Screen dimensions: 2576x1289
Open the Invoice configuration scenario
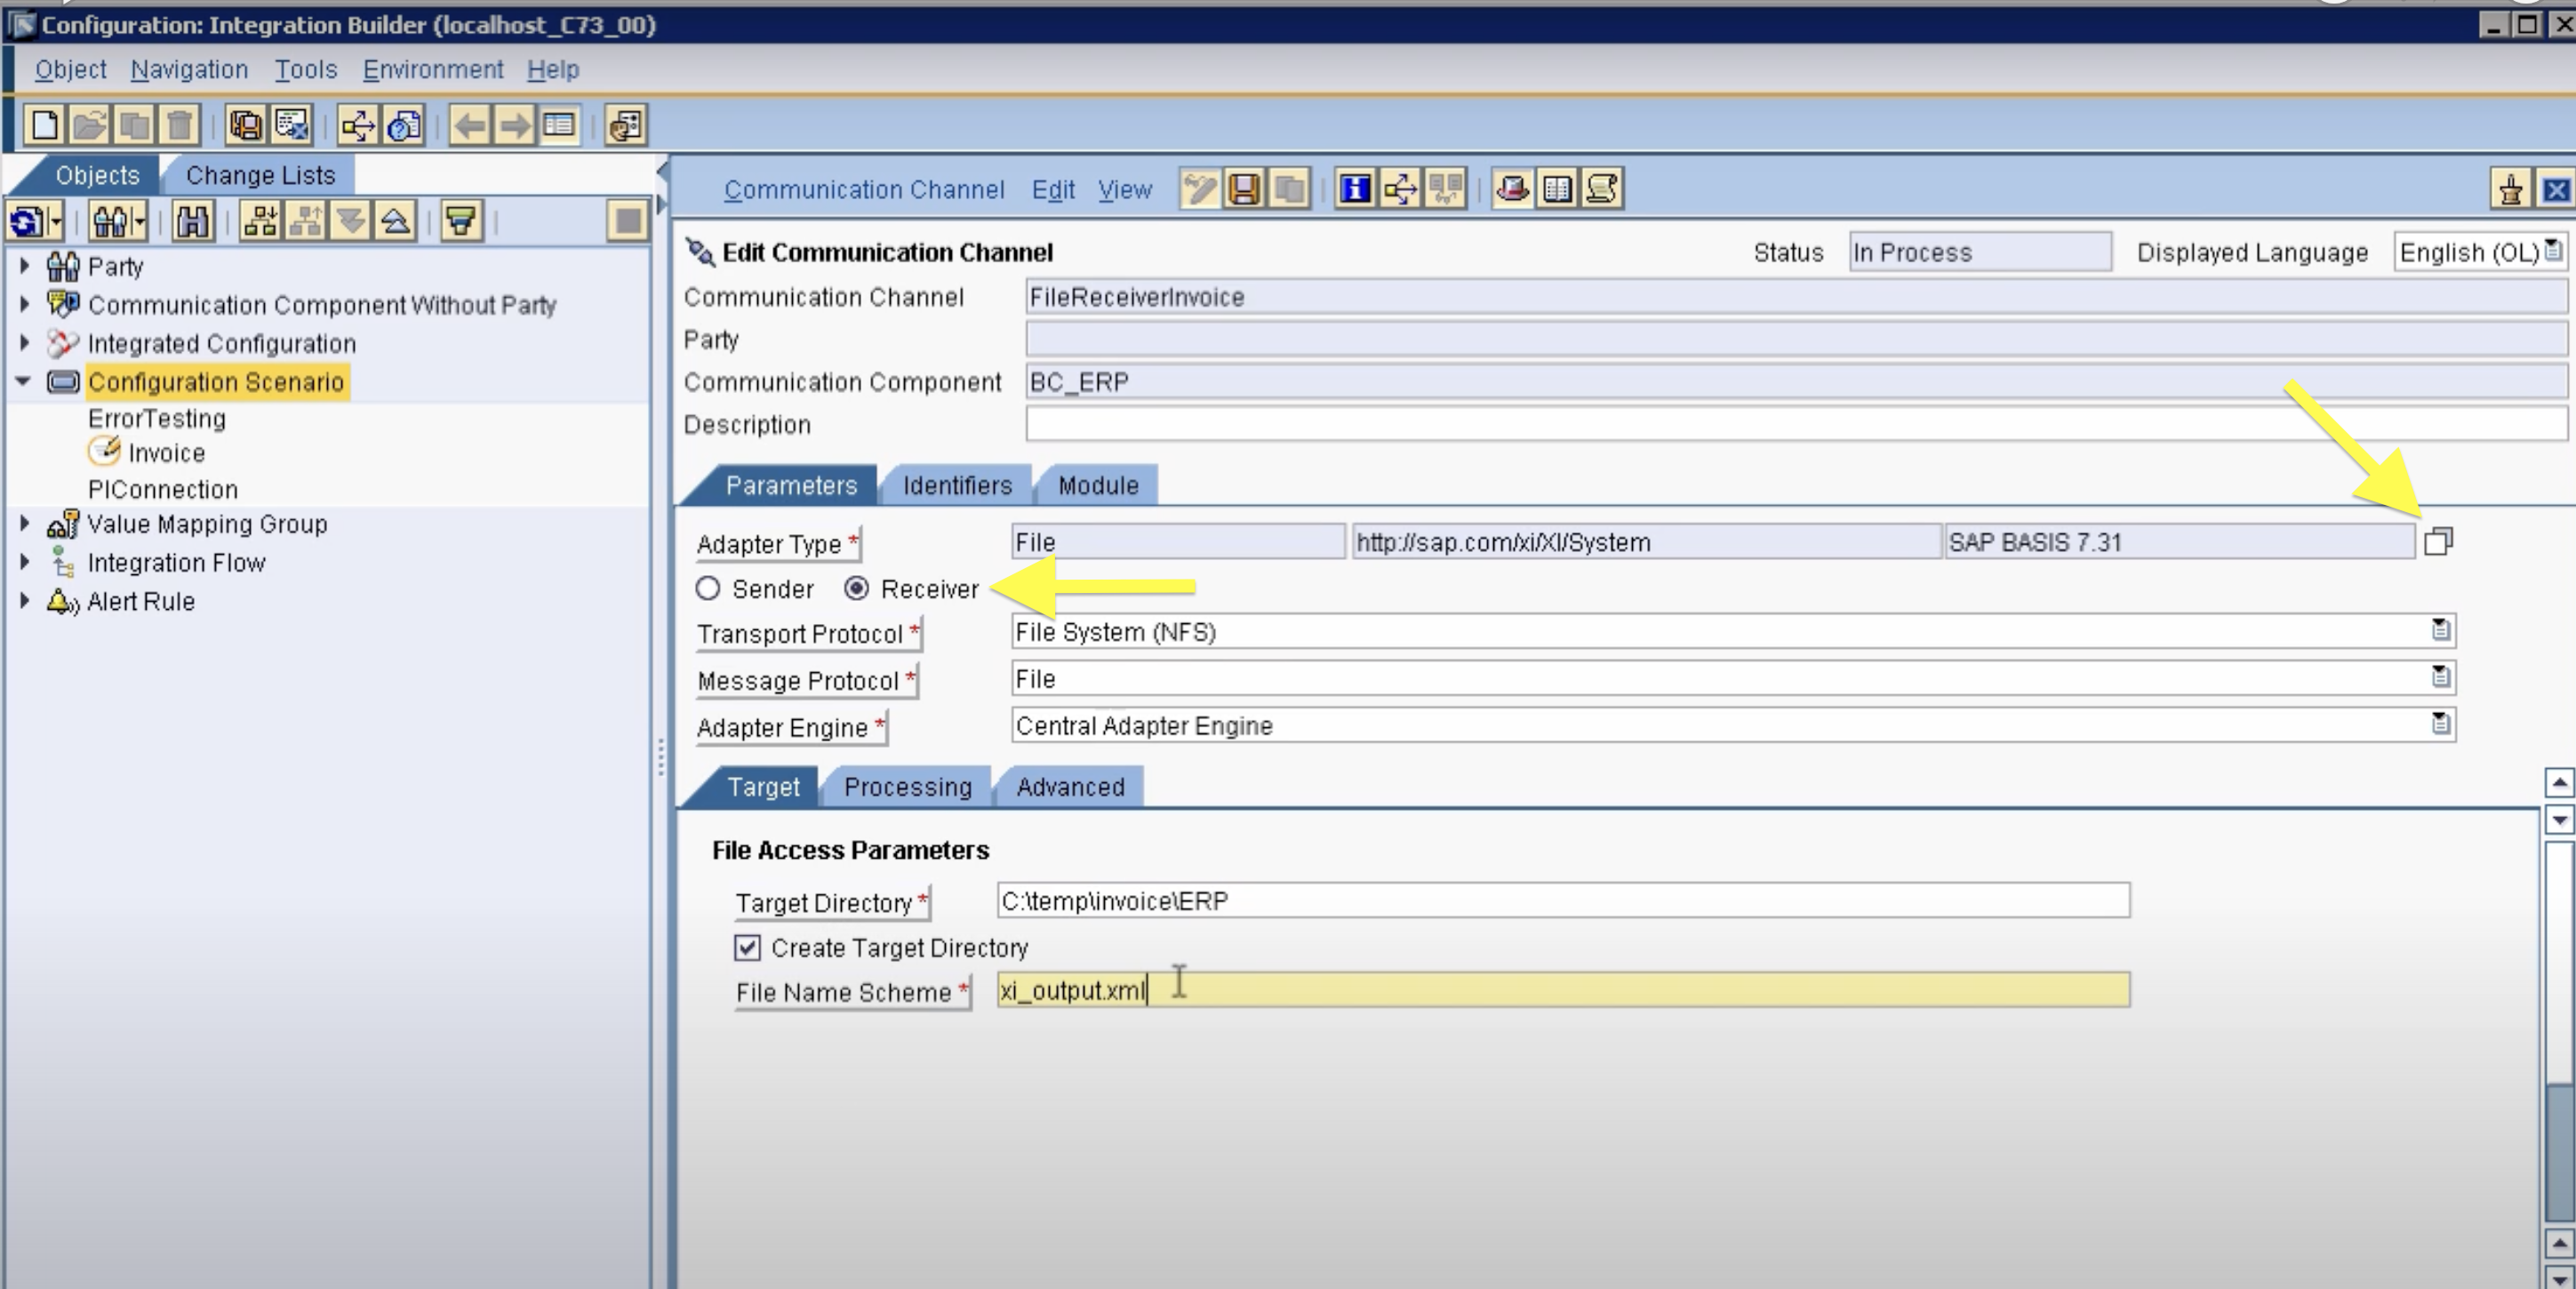click(166, 453)
